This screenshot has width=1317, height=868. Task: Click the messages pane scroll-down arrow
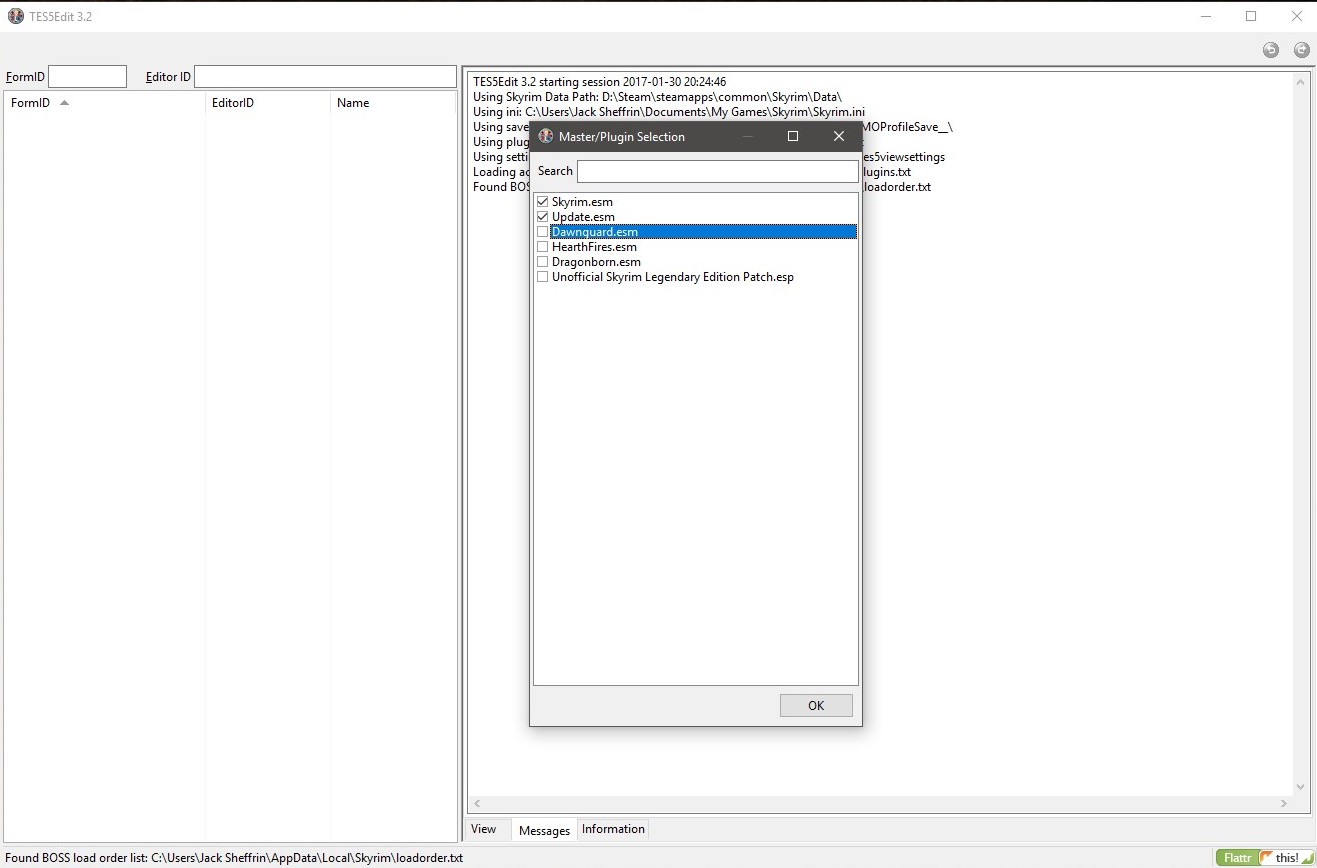click(1300, 787)
